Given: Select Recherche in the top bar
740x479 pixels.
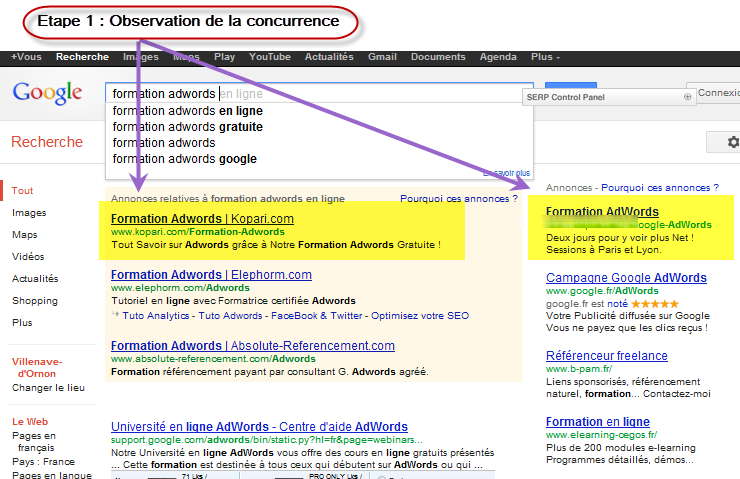Looking at the screenshot, I should [82, 57].
